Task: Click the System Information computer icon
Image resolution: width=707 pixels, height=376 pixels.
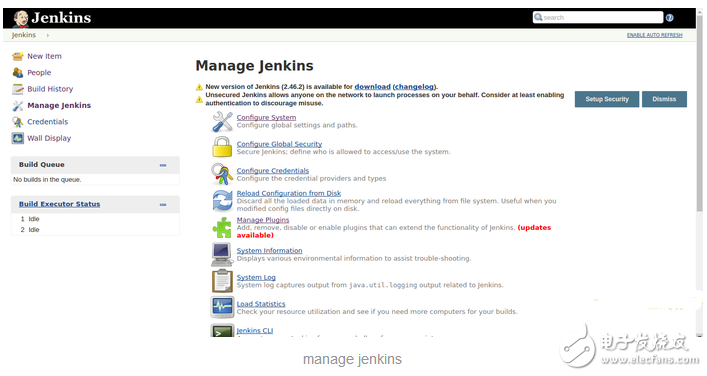Action: pos(222,254)
